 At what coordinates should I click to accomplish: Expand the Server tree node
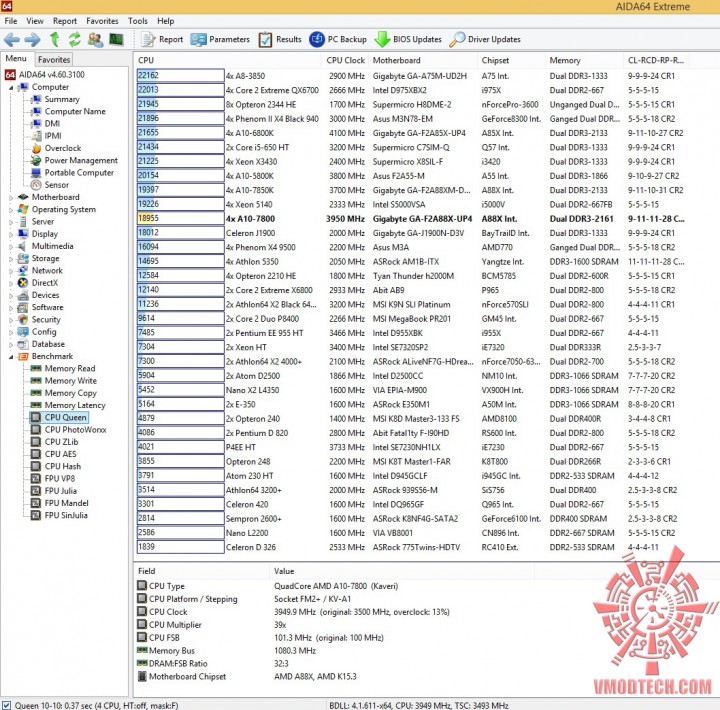[11, 222]
